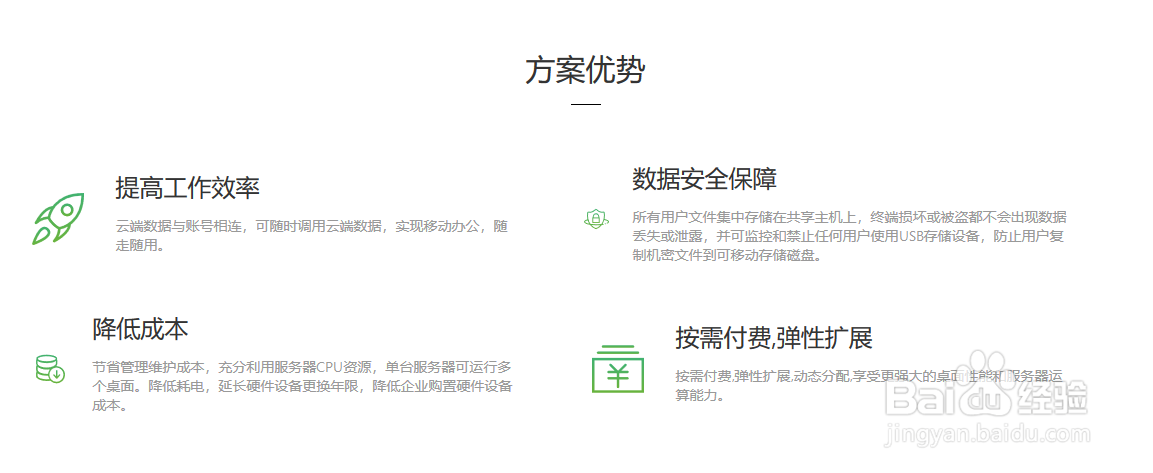The height and width of the screenshot is (473, 1153).
Task: Click the 方案优势 section title
Action: (585, 71)
